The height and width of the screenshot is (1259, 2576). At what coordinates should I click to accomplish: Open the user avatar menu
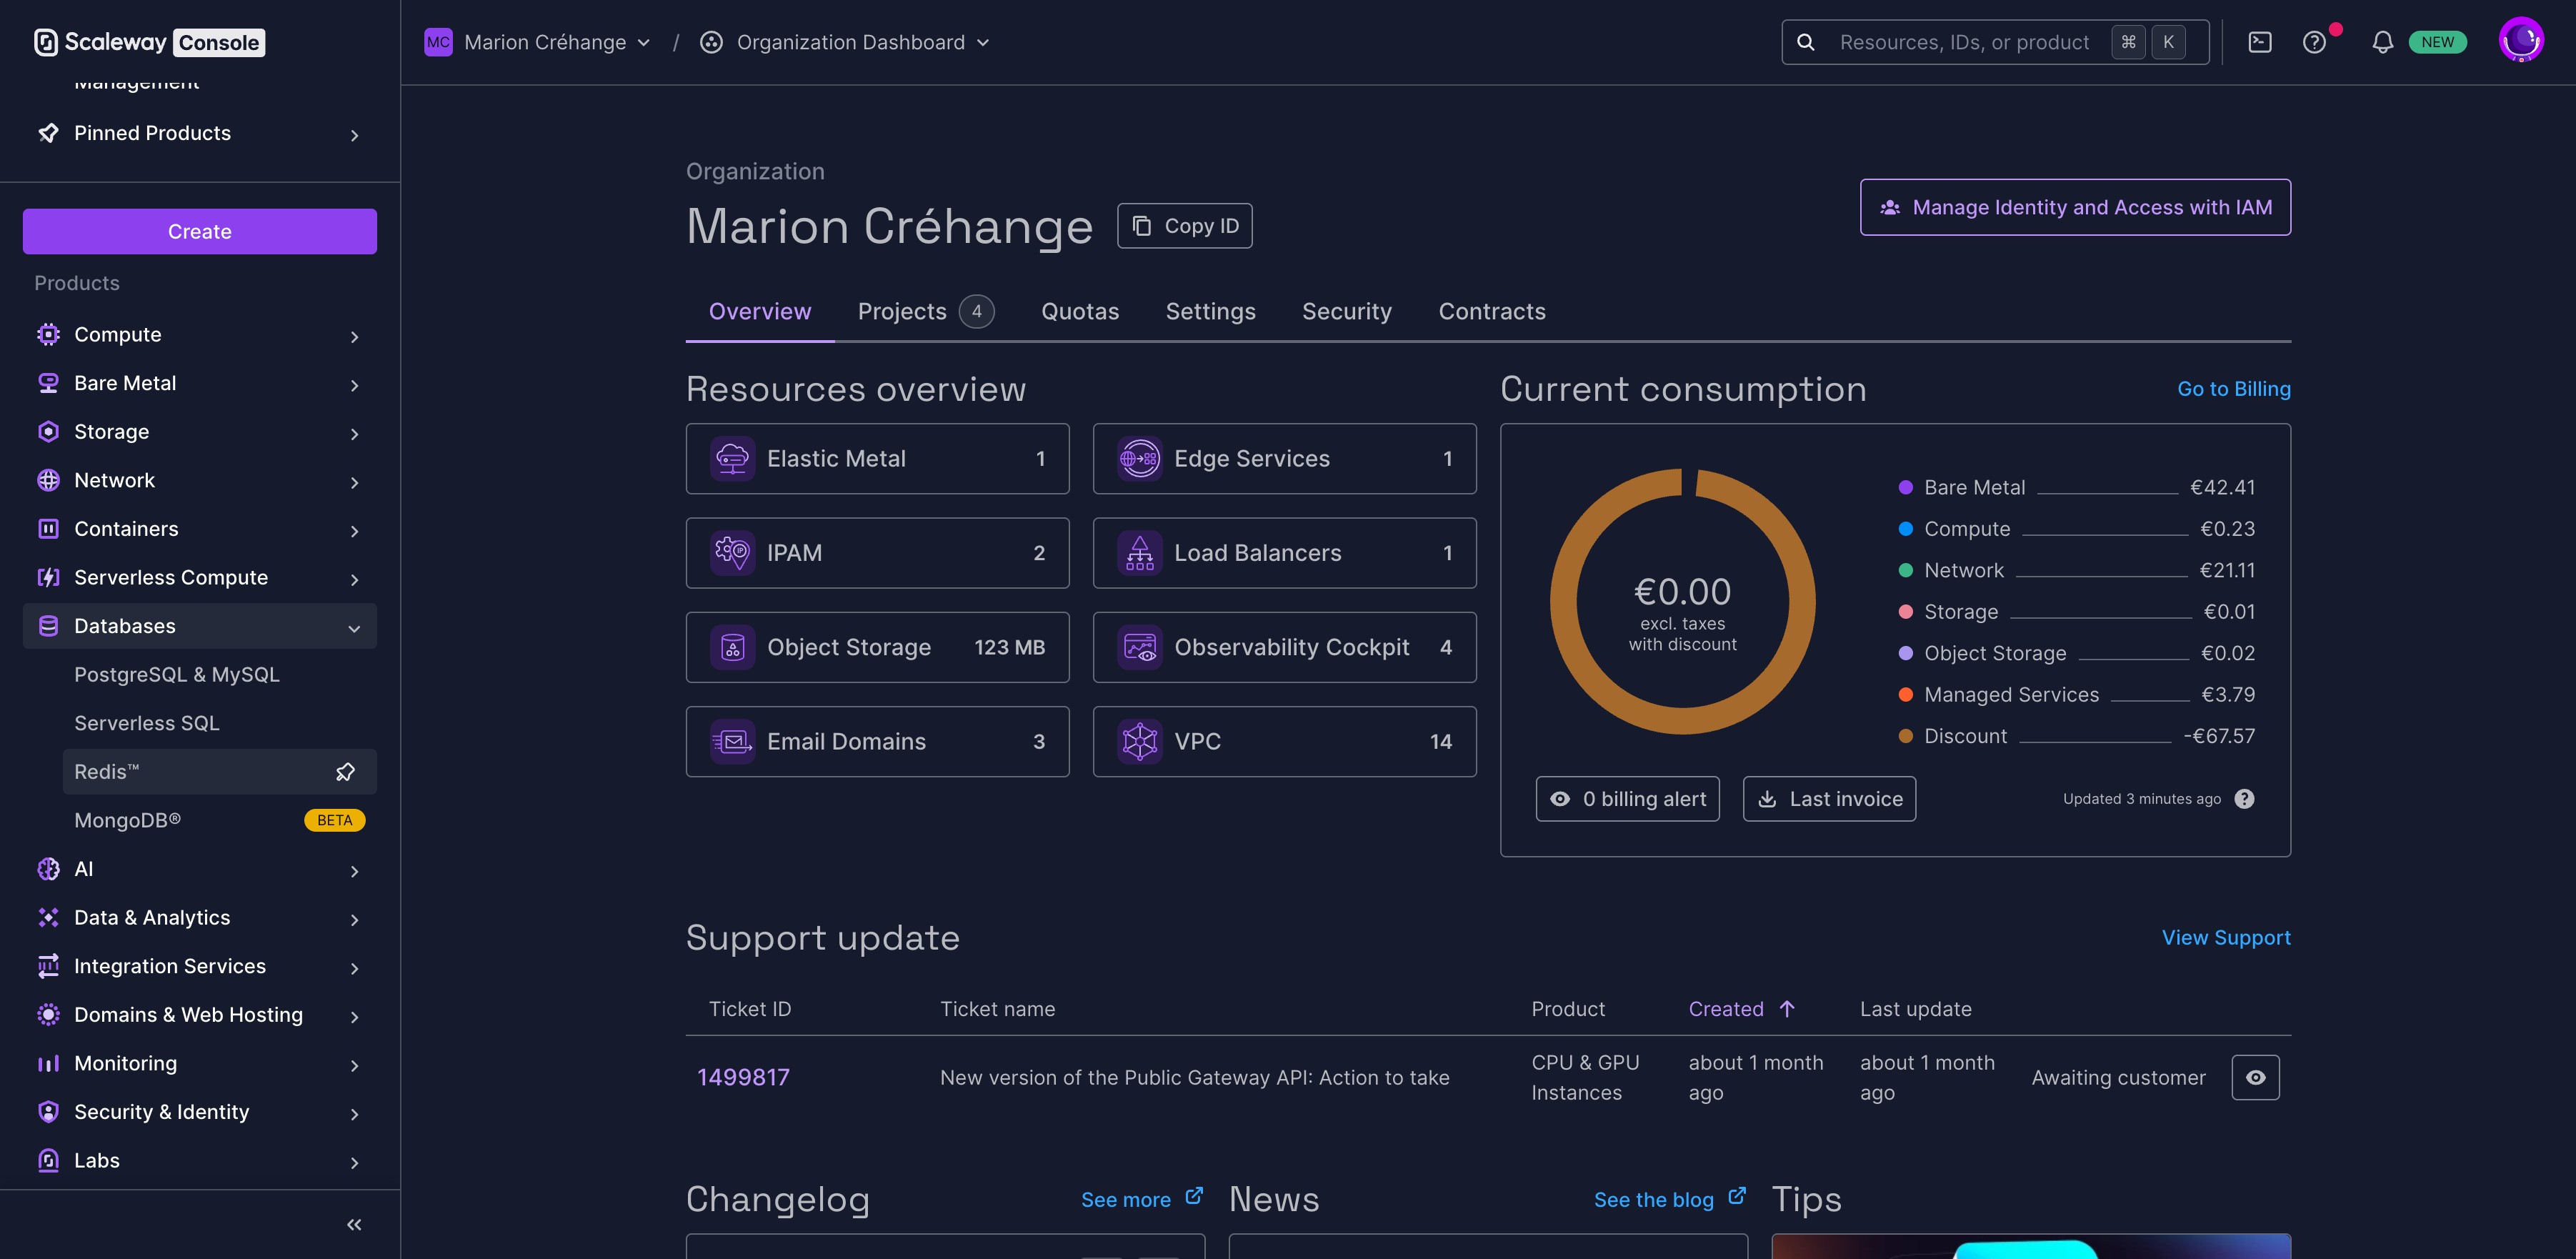[2520, 40]
